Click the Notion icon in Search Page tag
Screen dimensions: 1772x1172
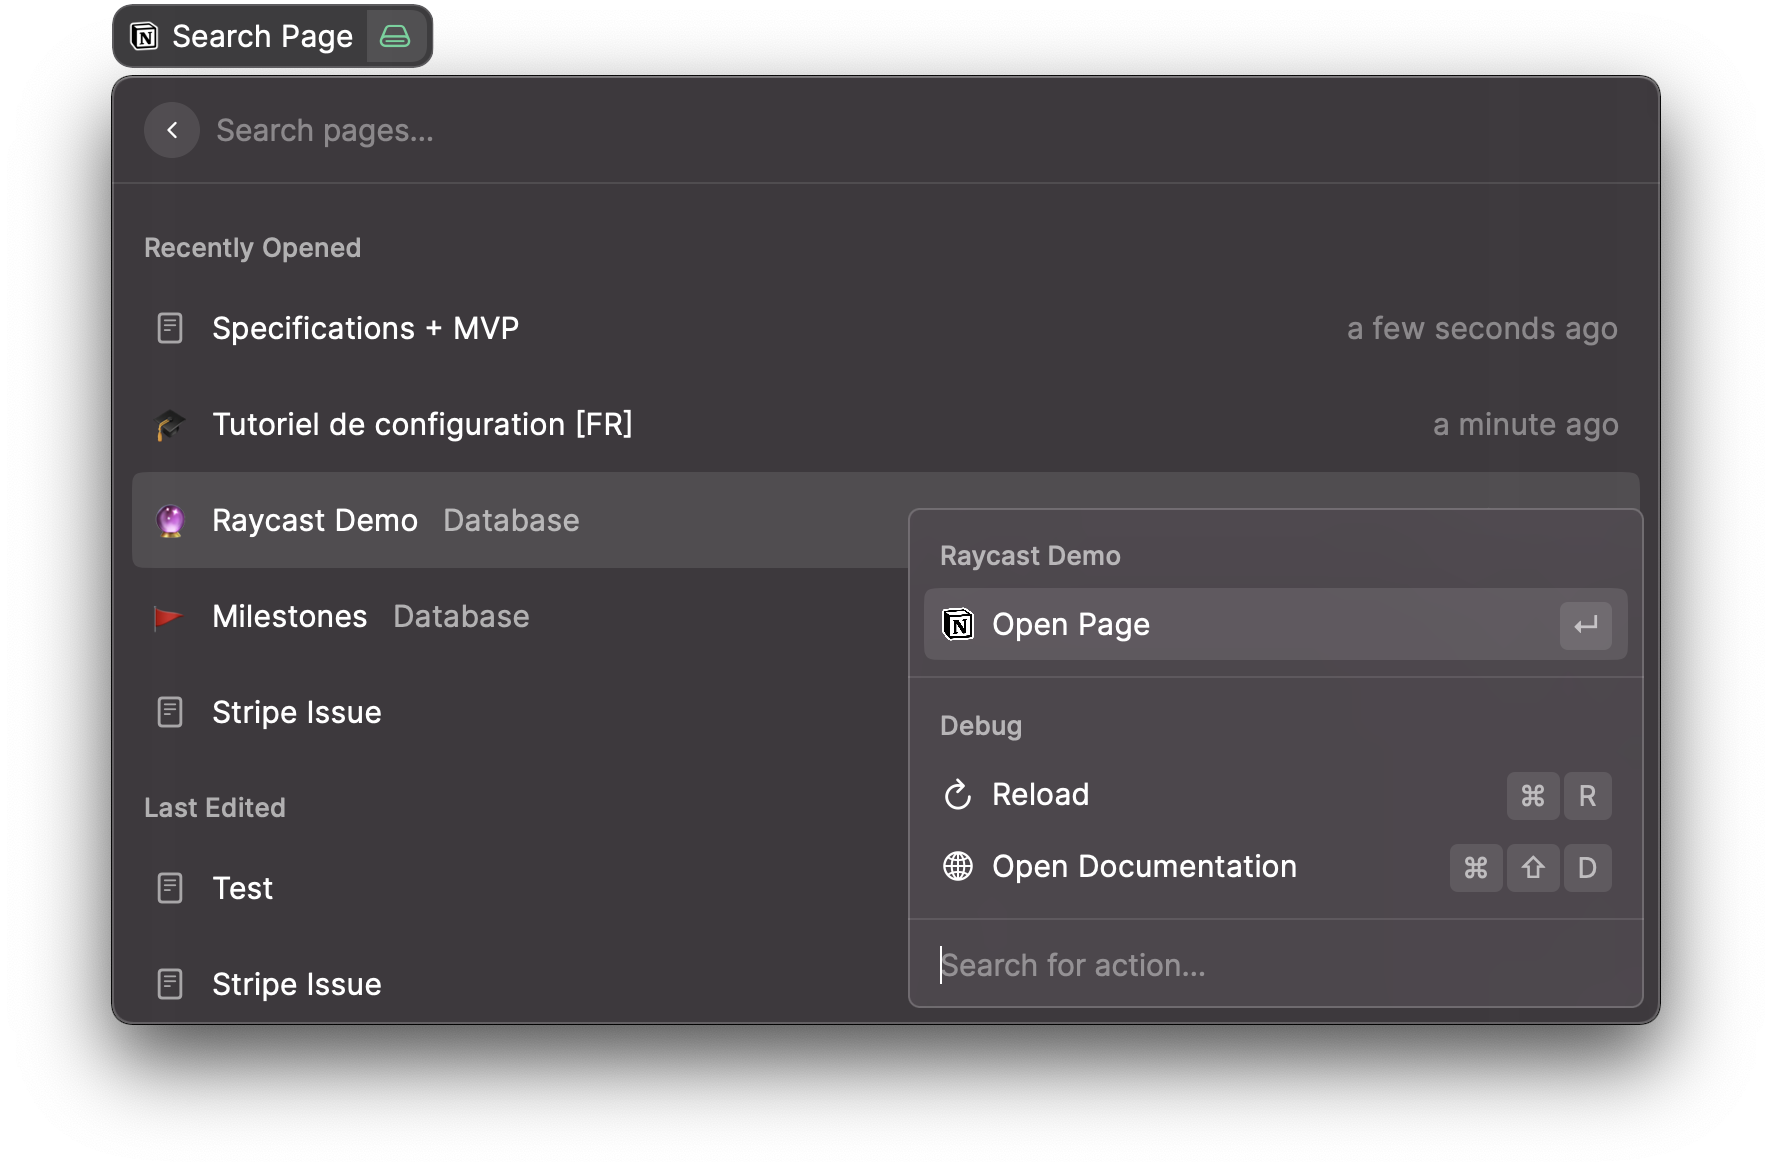point(145,37)
